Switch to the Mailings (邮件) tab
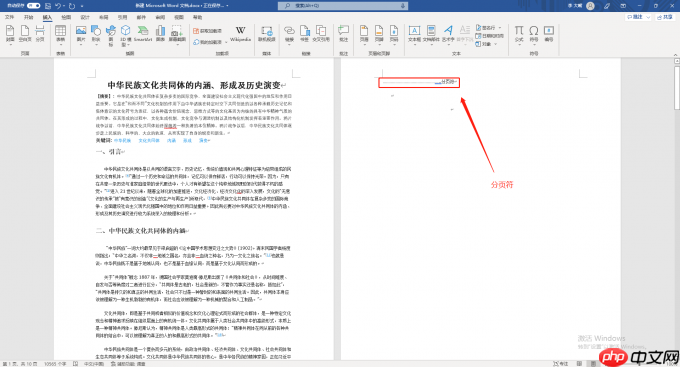This screenshot has width=680, height=367. click(141, 17)
